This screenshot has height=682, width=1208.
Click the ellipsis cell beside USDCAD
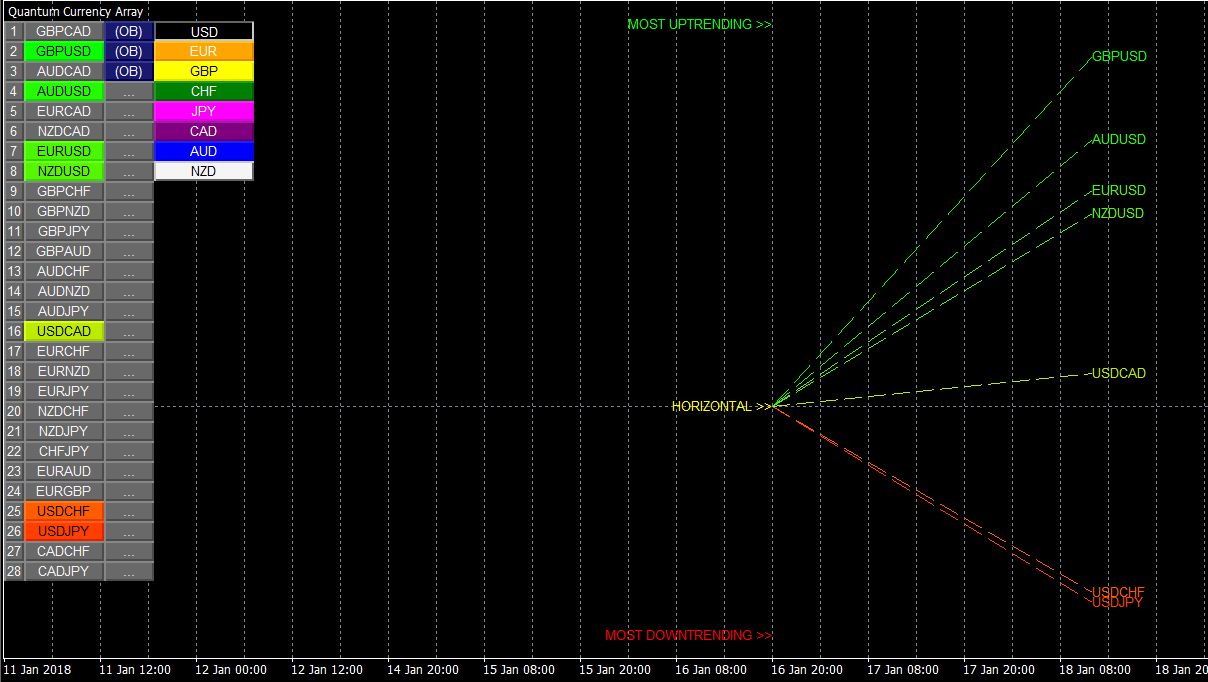point(129,331)
